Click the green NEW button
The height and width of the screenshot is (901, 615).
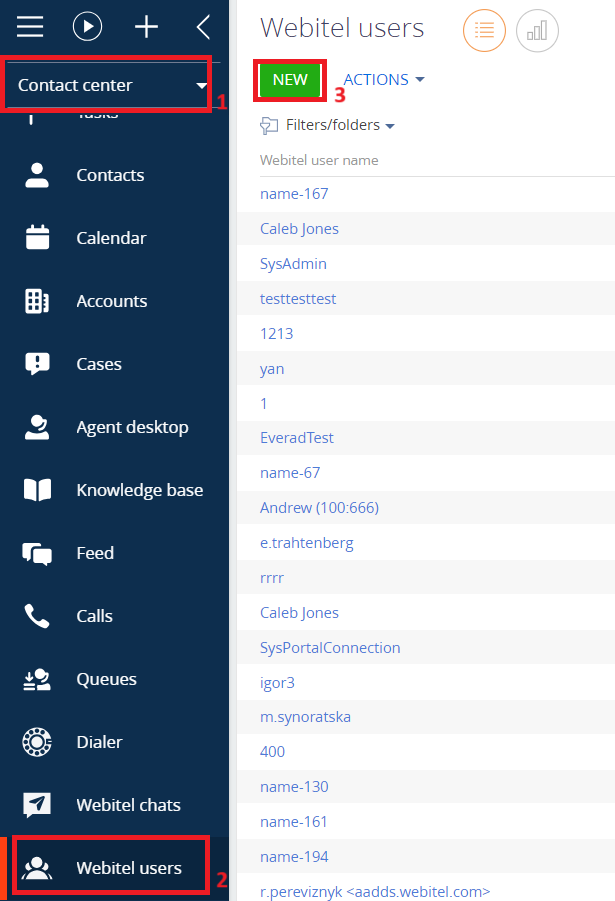tap(290, 80)
